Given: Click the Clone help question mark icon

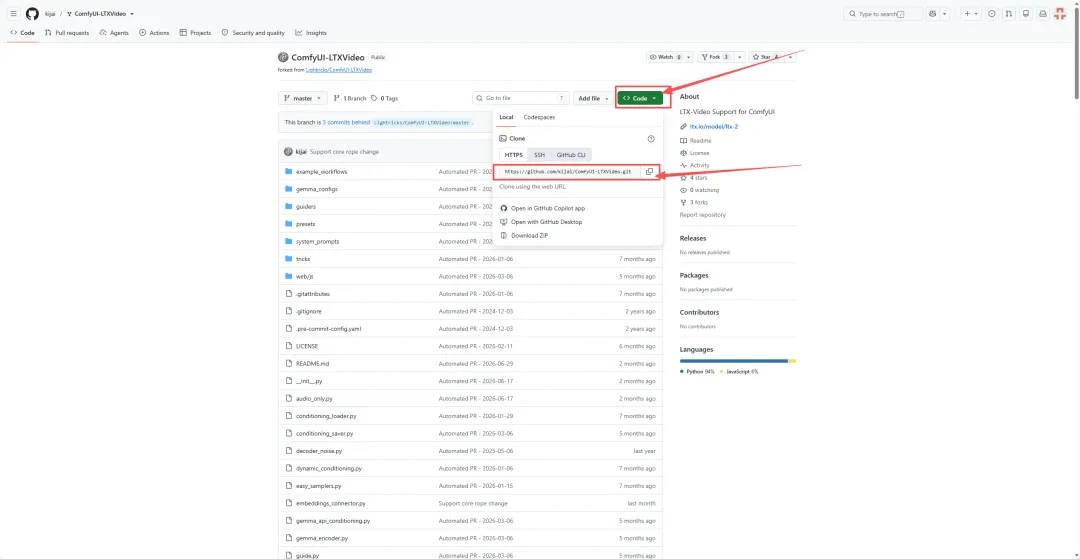Looking at the screenshot, I should click(651, 138).
